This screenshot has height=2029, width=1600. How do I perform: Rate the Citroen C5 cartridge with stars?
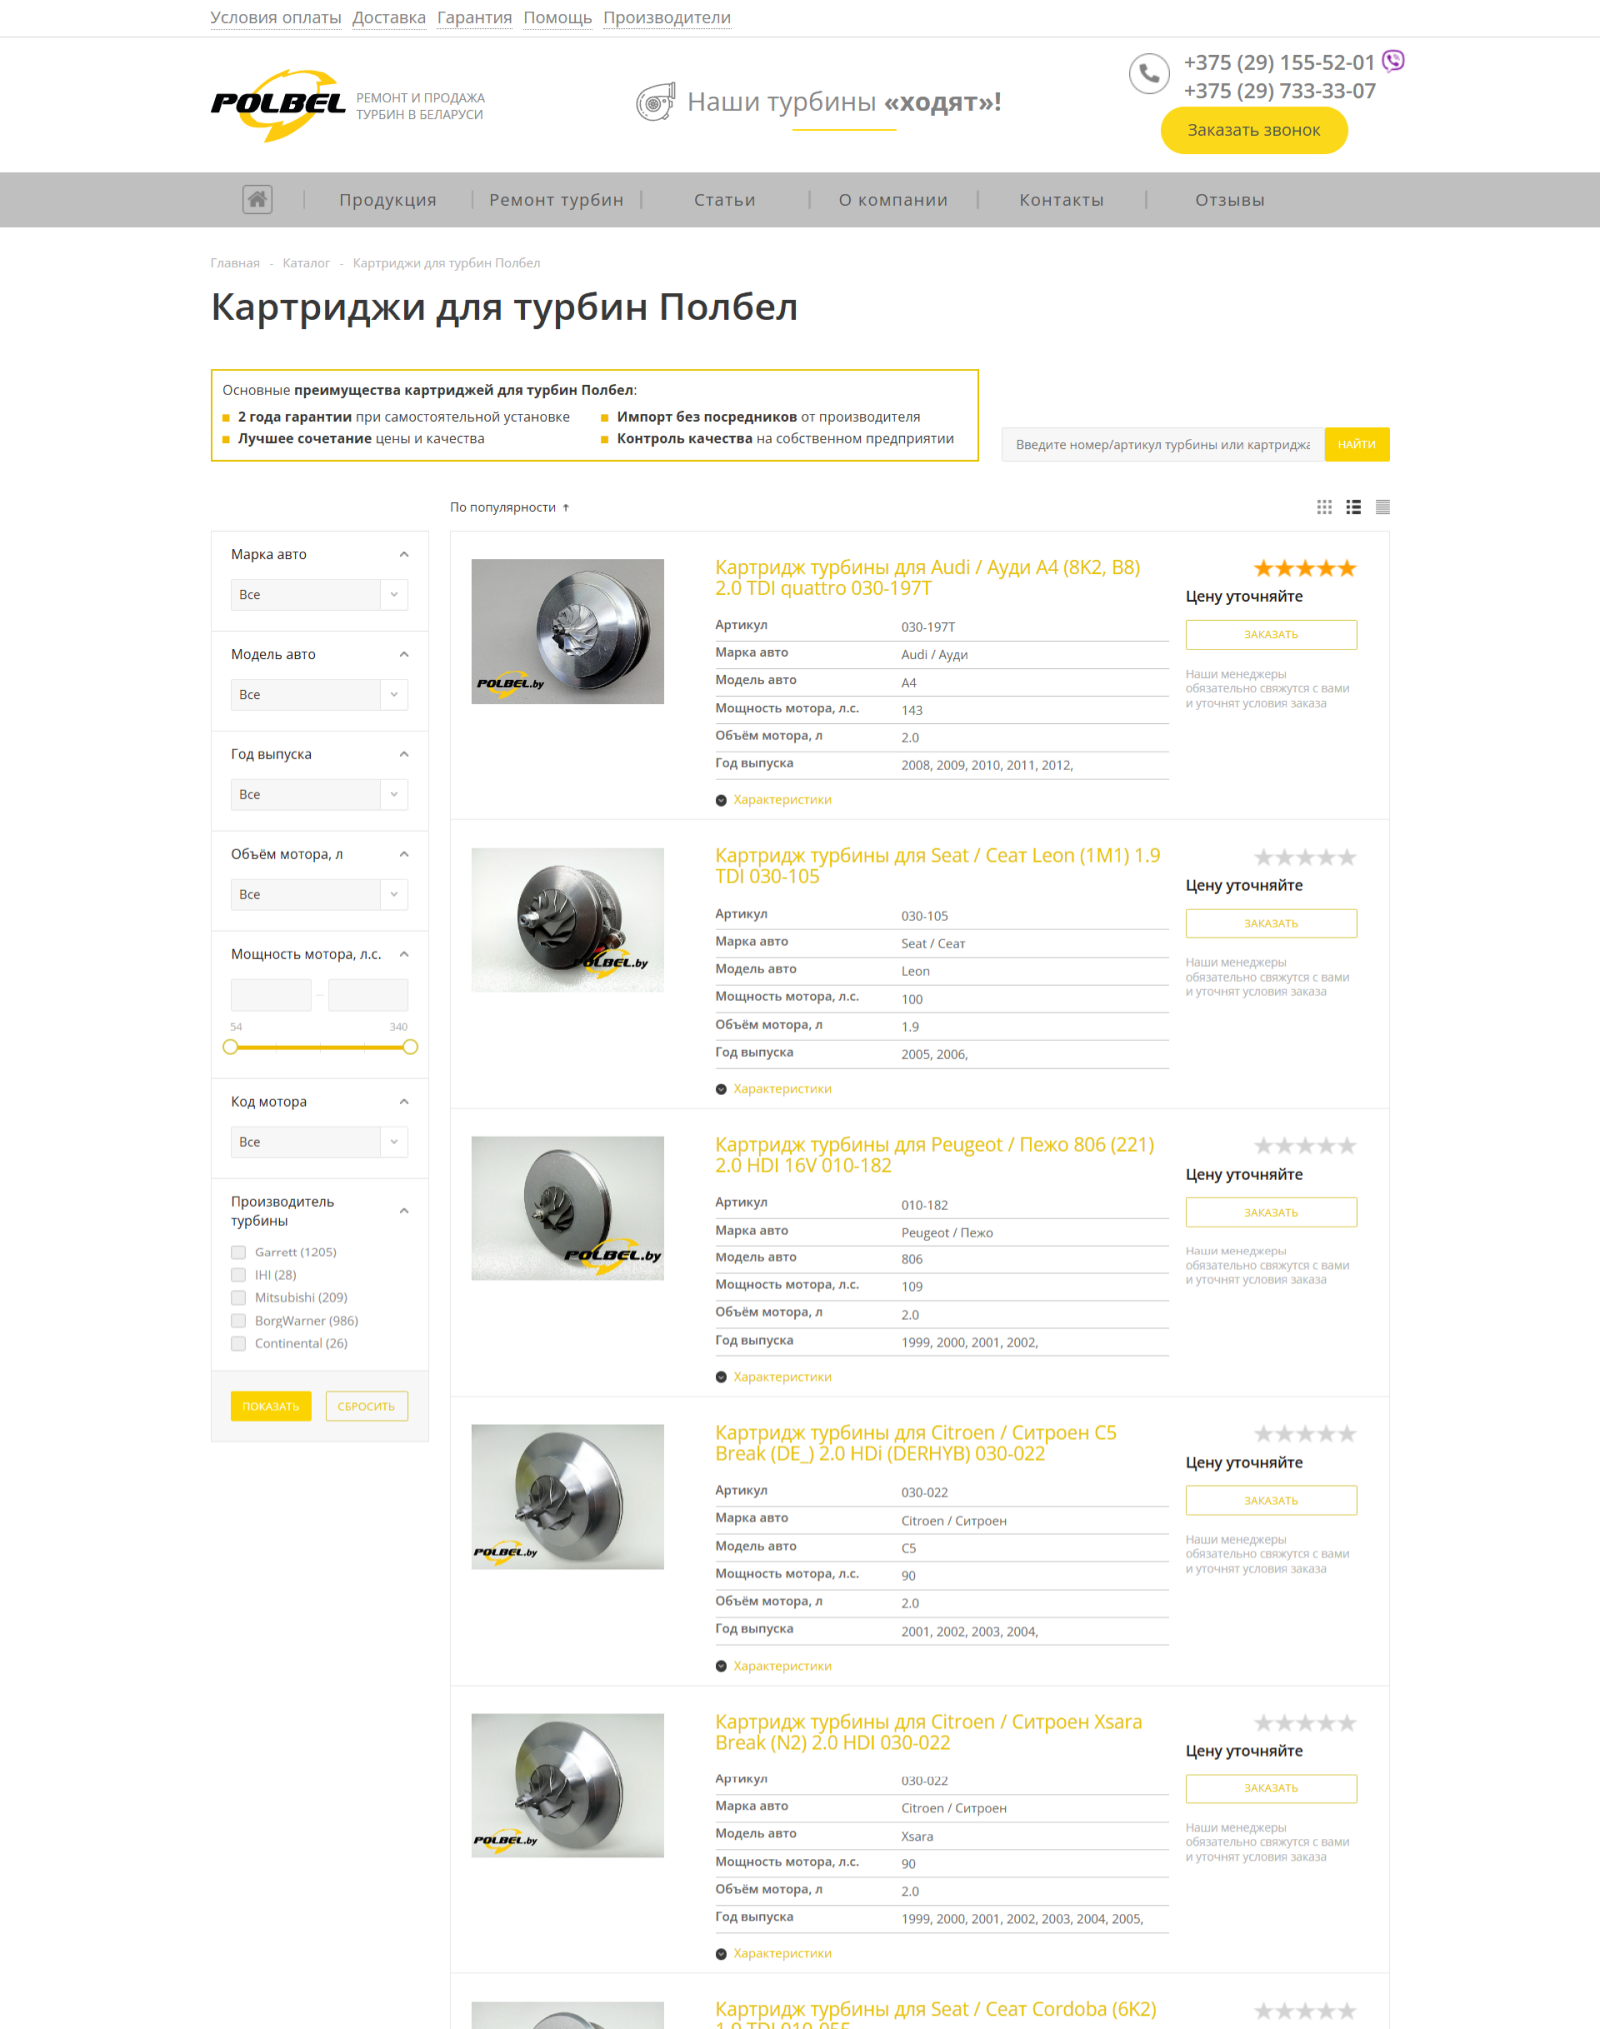coord(1305,1433)
